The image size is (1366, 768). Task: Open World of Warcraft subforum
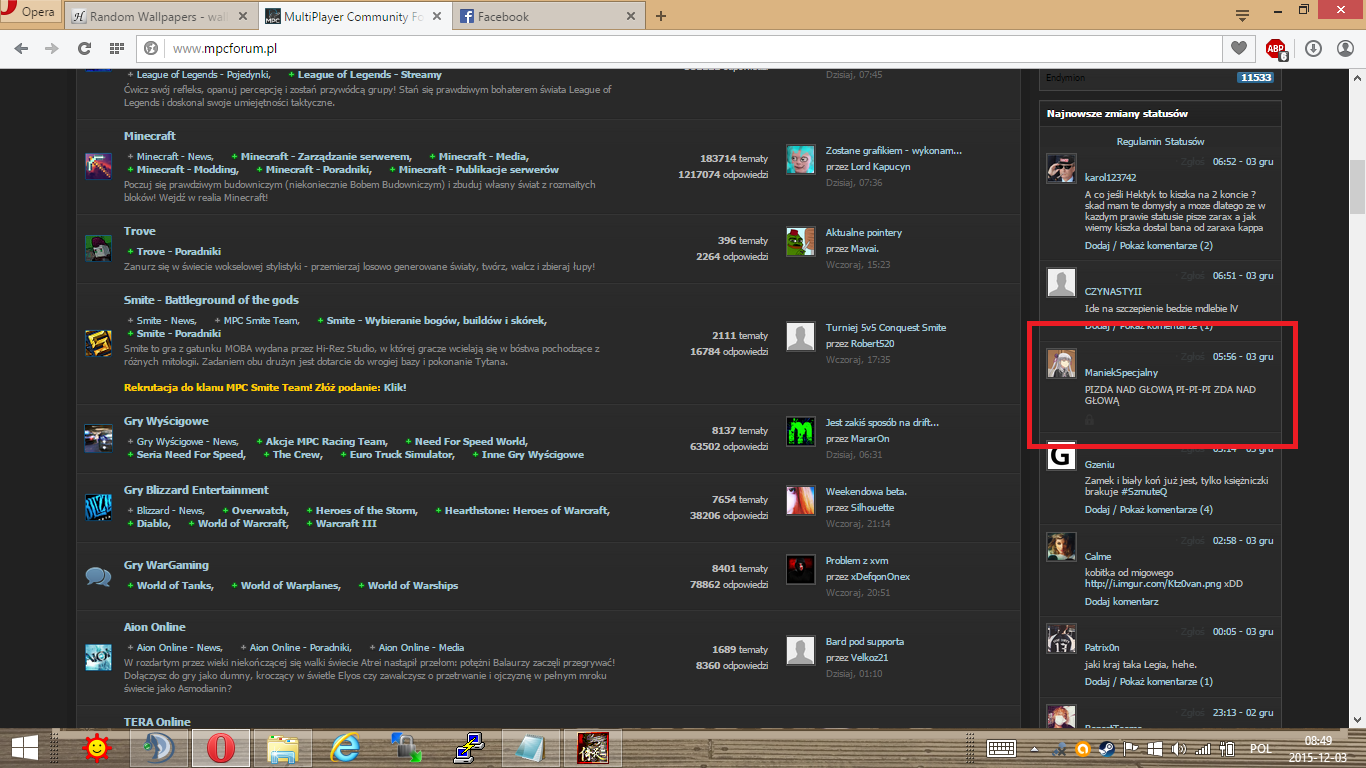243,524
